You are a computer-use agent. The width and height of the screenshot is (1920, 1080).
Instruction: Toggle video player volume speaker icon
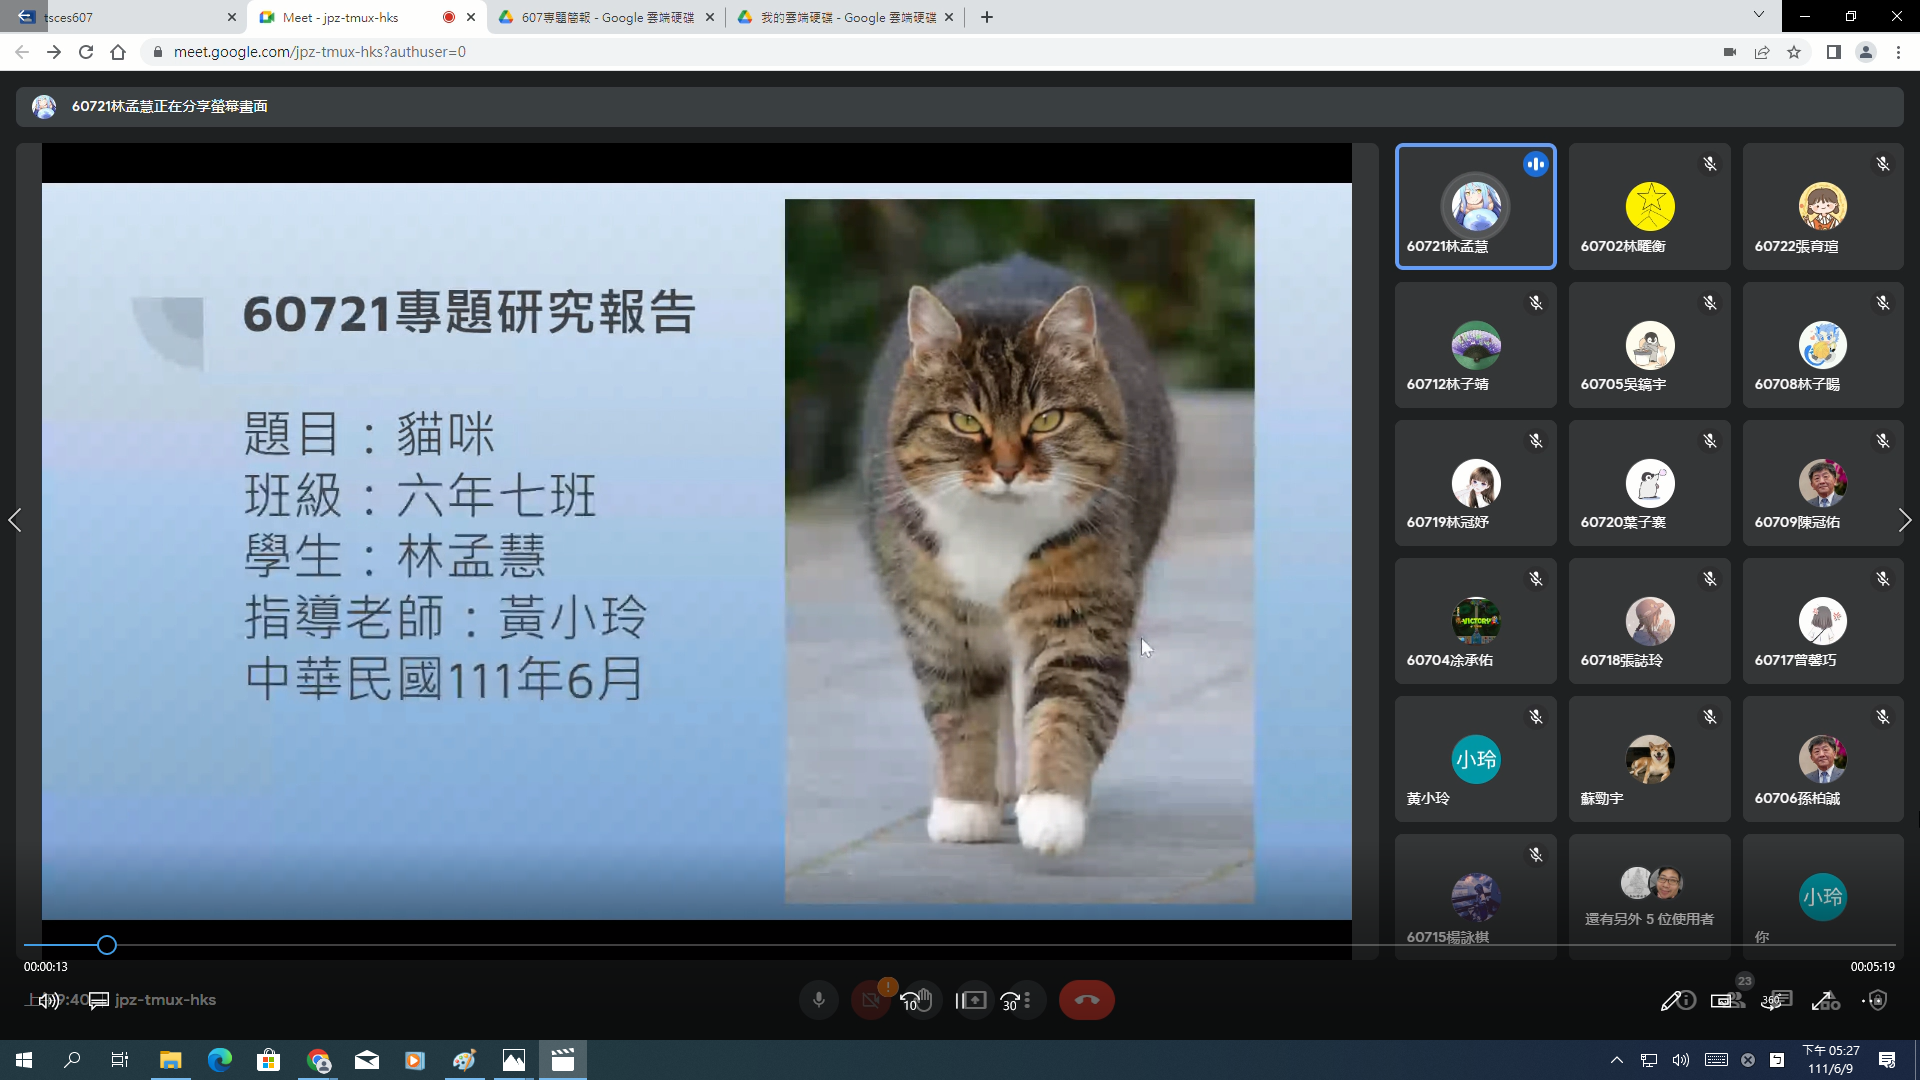point(47,1000)
